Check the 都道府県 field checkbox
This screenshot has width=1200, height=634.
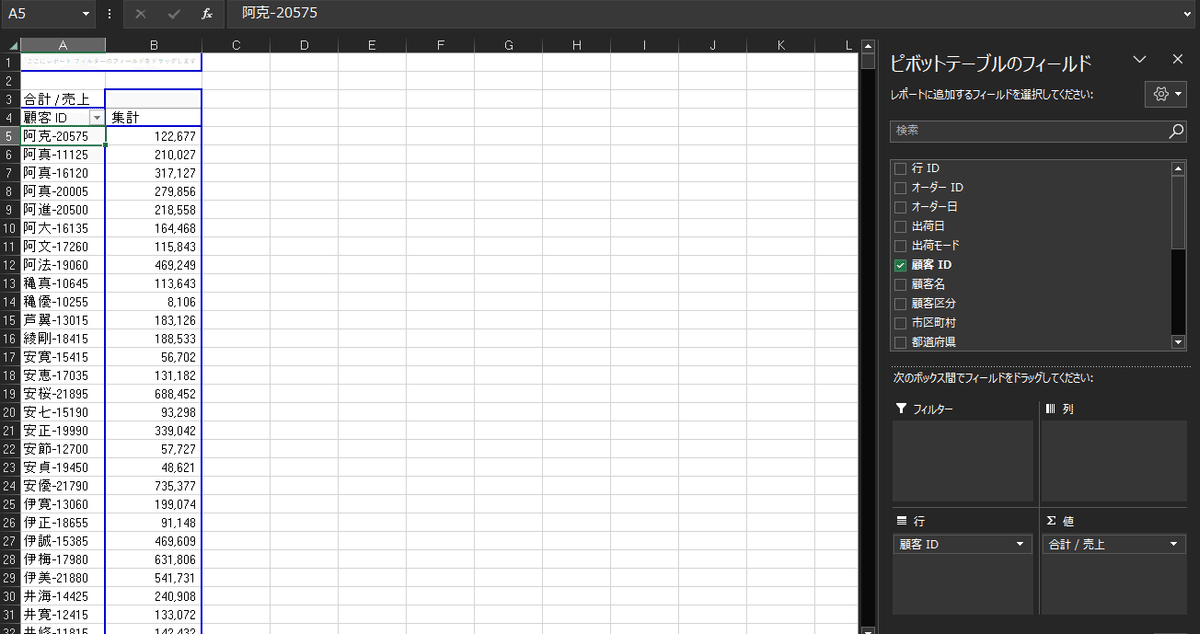[900, 342]
